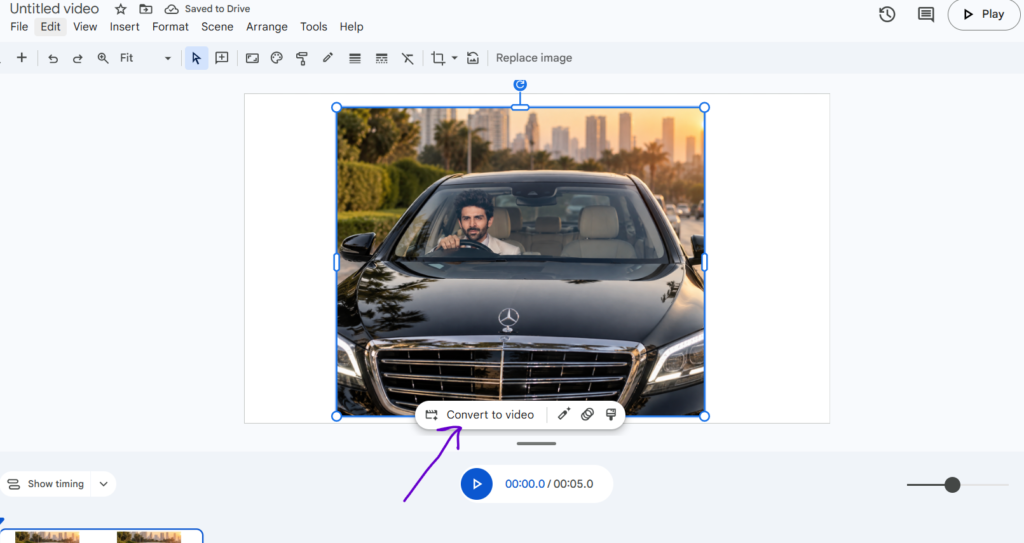Click the 00:00.0 current time text
1024x543 pixels.
coord(524,484)
